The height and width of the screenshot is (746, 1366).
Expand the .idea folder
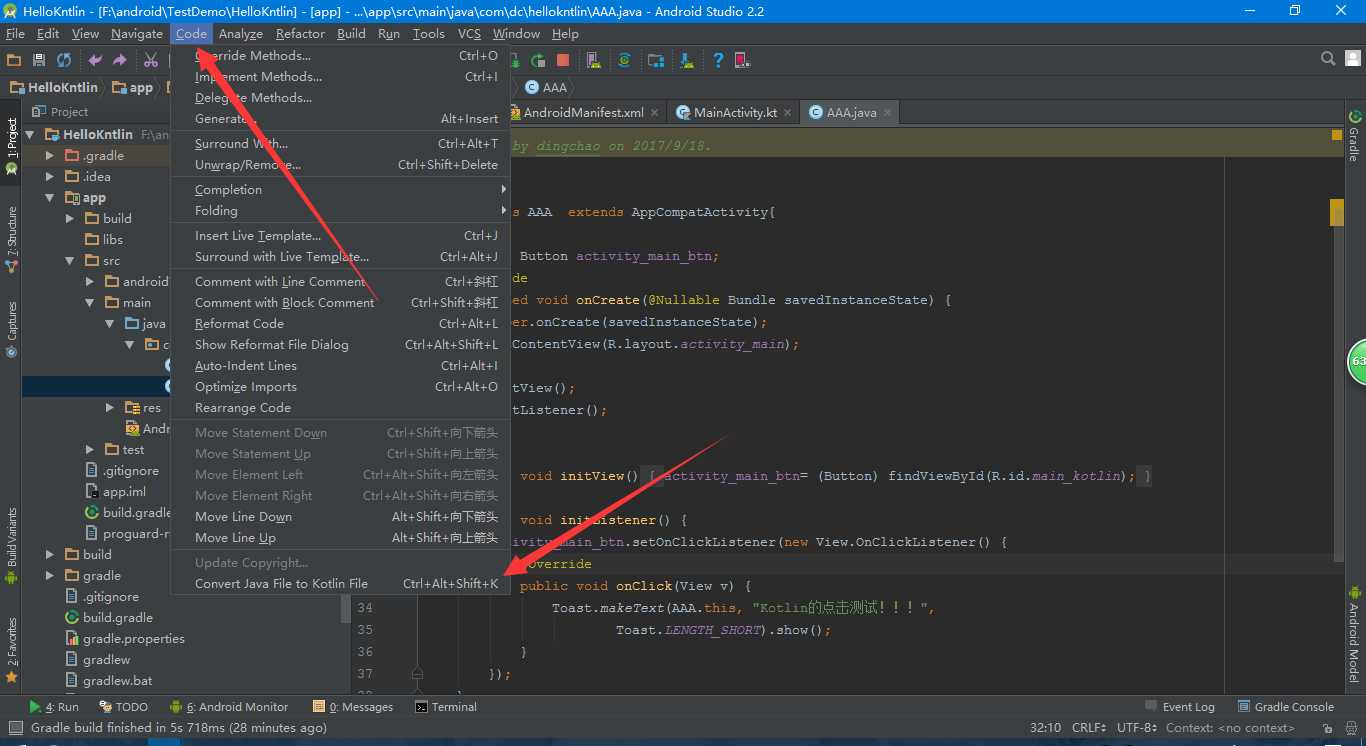click(50, 177)
